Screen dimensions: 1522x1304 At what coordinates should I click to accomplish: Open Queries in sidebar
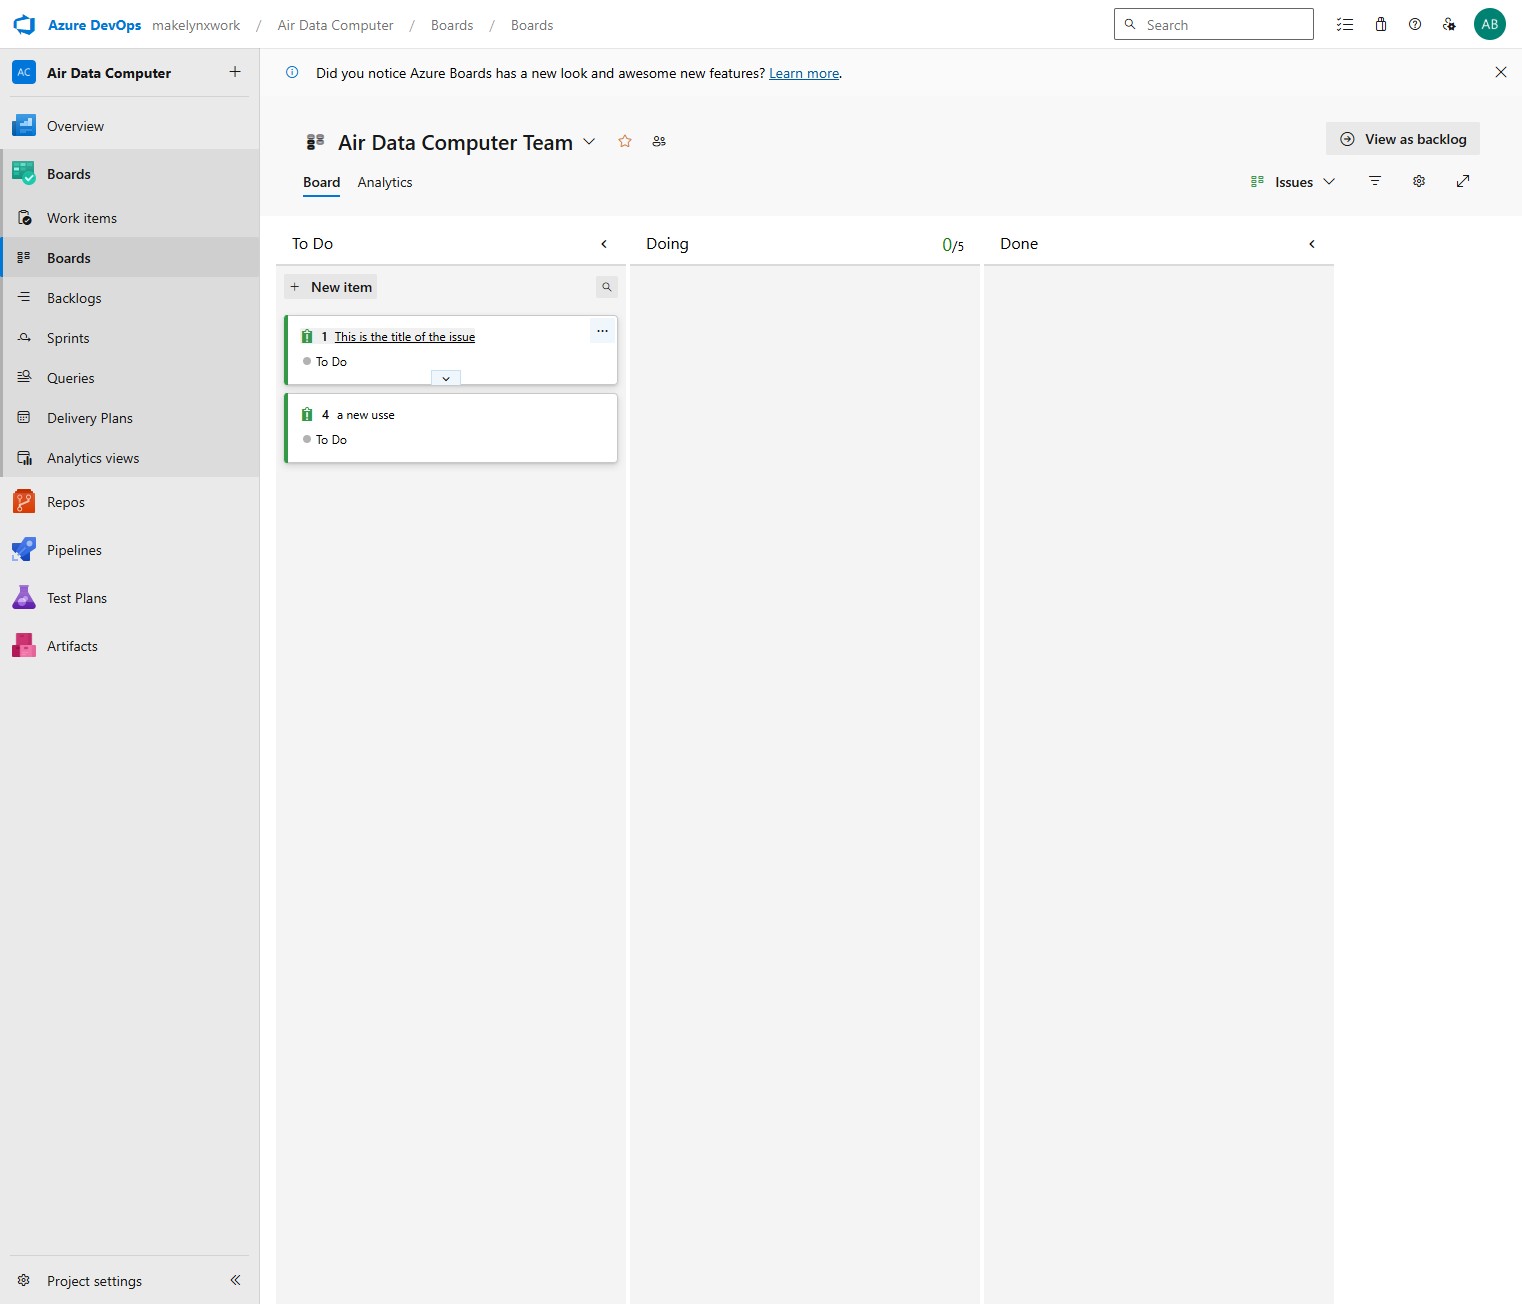click(x=131, y=378)
